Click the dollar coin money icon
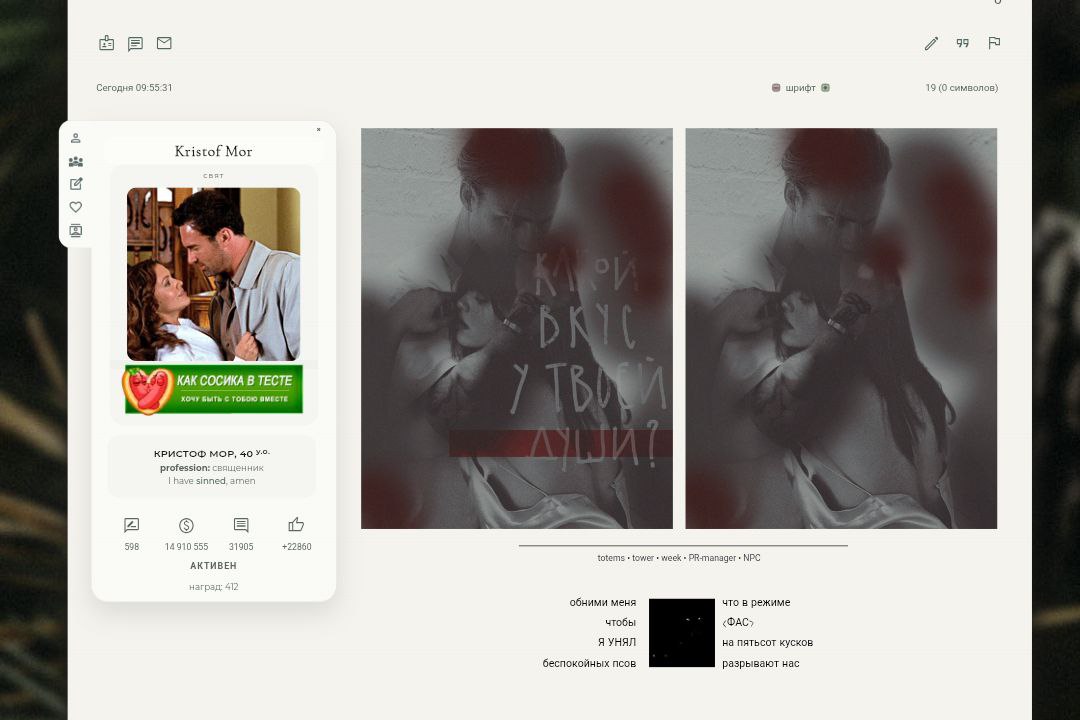Image resolution: width=1080 pixels, height=720 pixels. coord(186,525)
